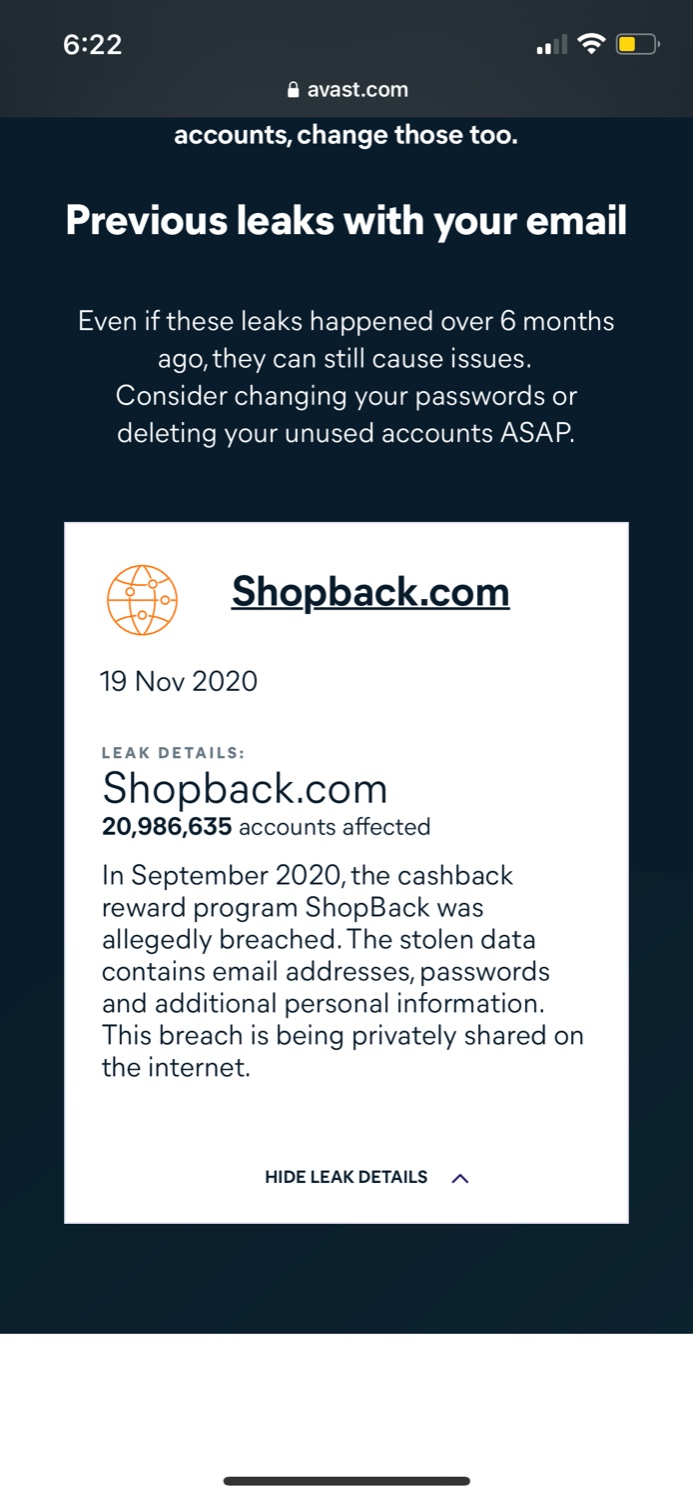Tap the padlock icon beside avast.com
This screenshot has height=1500, width=693.
(293, 90)
